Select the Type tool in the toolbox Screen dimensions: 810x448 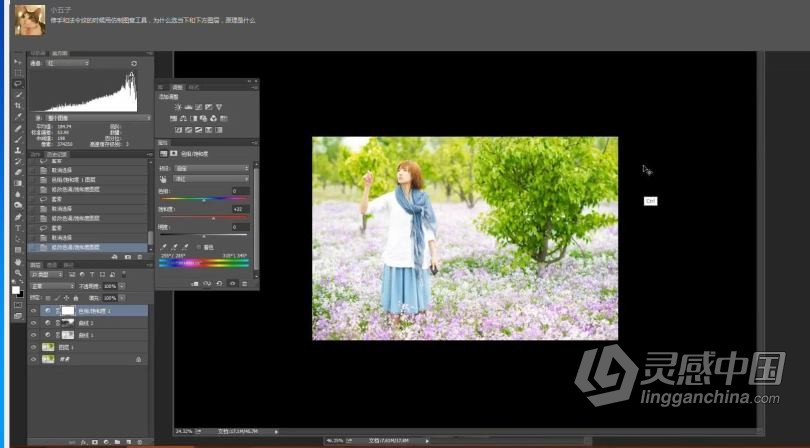coord(18,227)
